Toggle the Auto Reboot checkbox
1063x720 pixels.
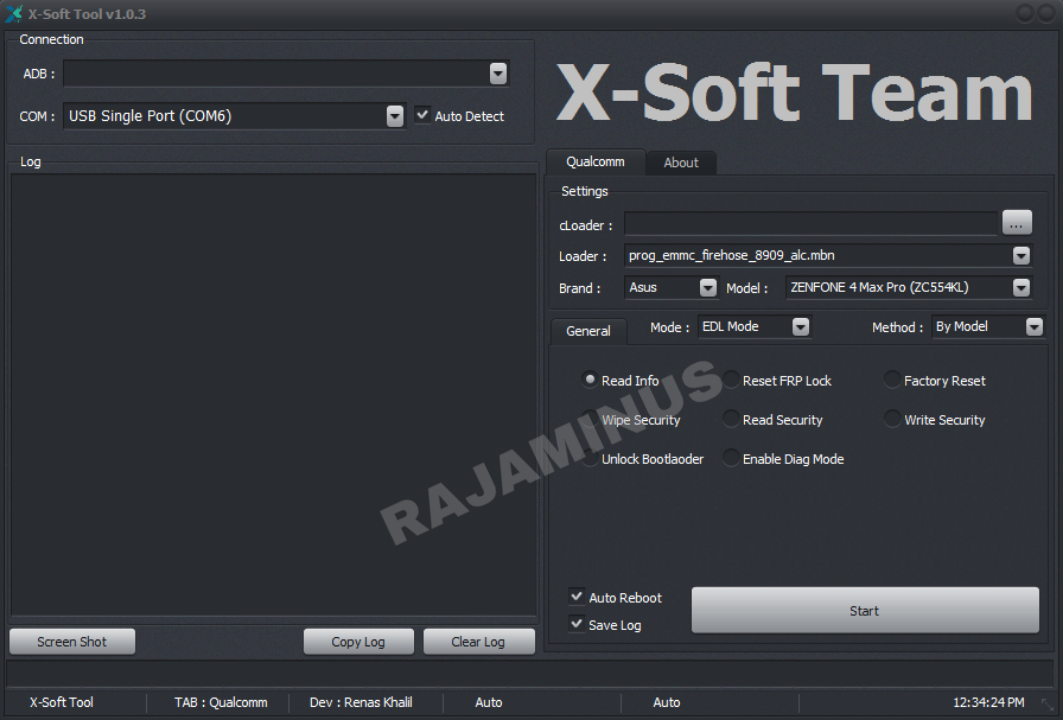(x=576, y=597)
